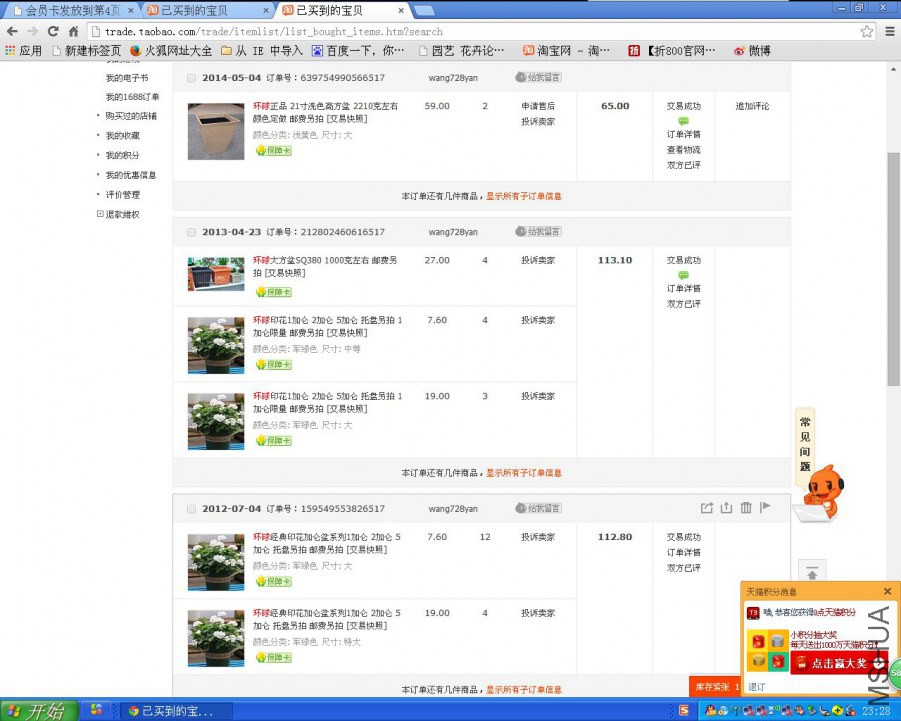Check the 2012-07-04 order checkbox
Image resolution: width=901 pixels, height=721 pixels.
(191, 509)
